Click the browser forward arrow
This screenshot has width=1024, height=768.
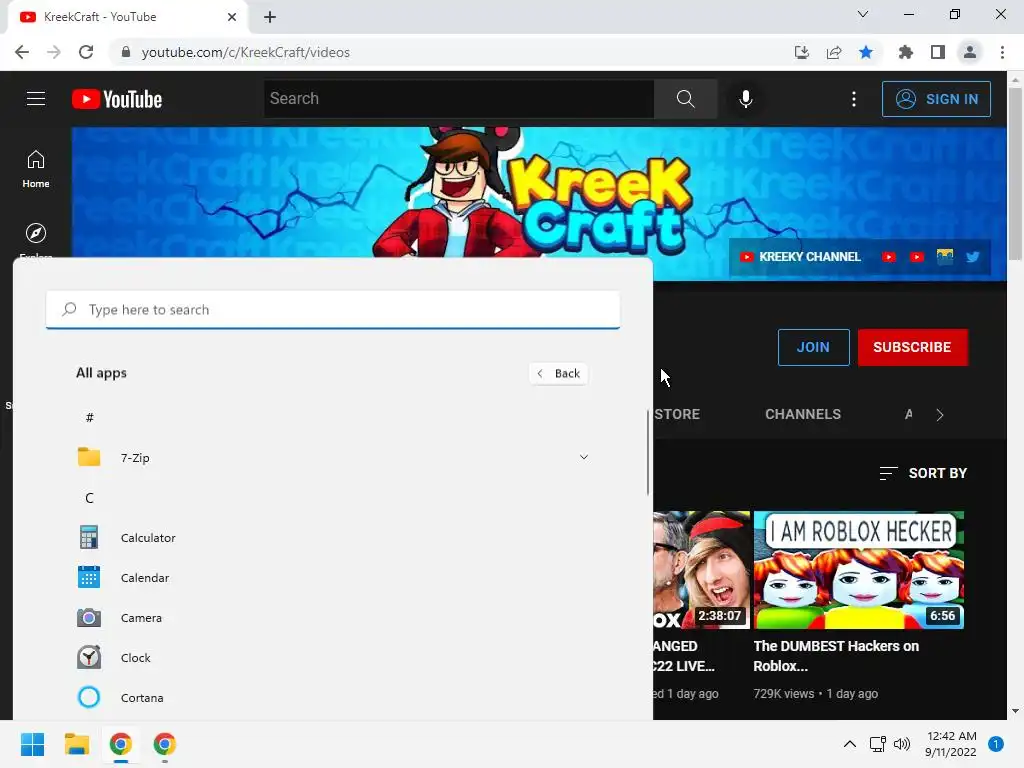click(x=54, y=52)
